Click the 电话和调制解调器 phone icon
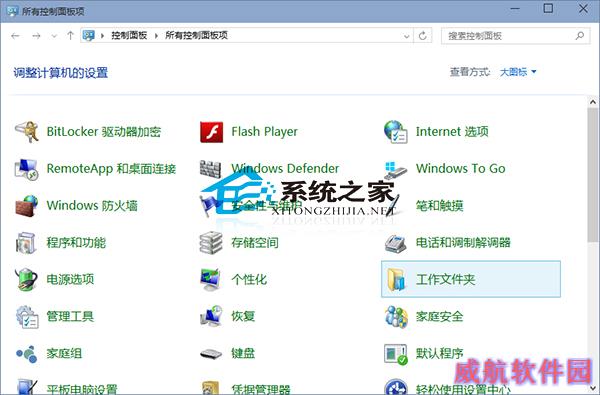The image size is (600, 395). [396, 243]
